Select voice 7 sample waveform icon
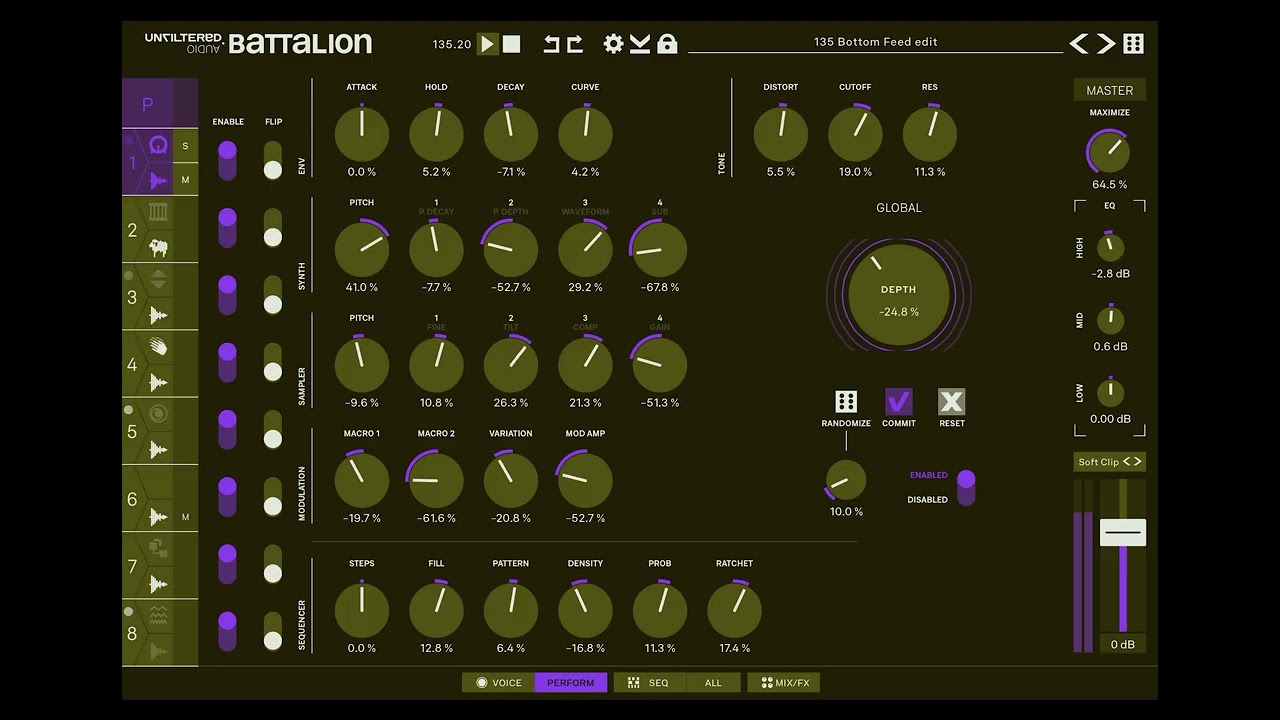 (158, 584)
